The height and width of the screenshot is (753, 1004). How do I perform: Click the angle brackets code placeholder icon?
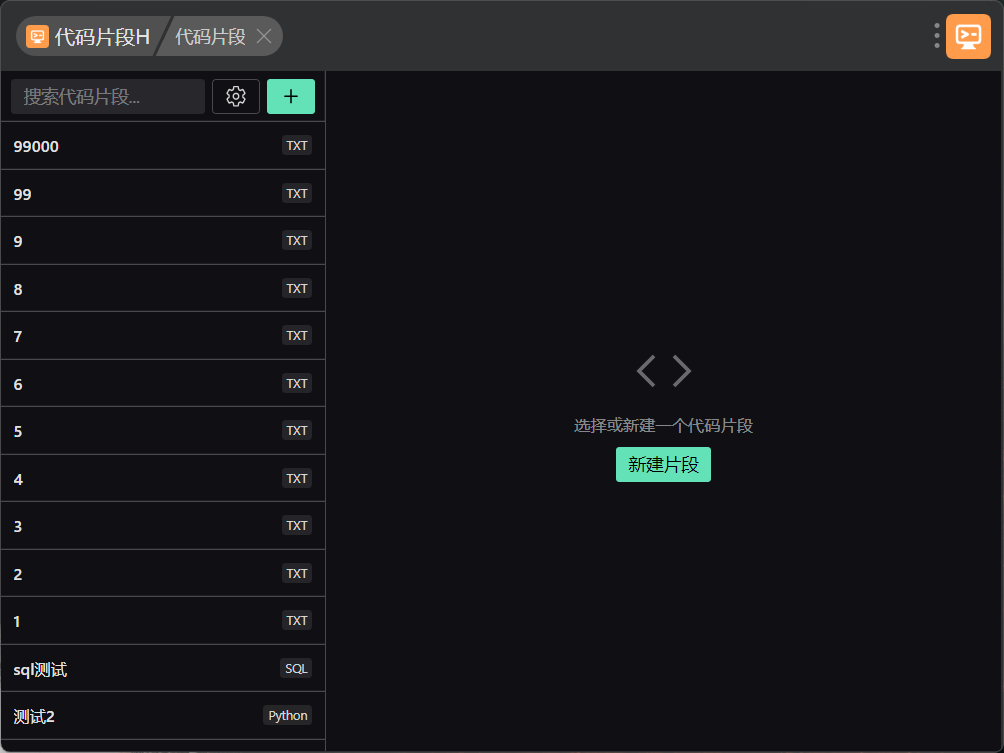[663, 371]
